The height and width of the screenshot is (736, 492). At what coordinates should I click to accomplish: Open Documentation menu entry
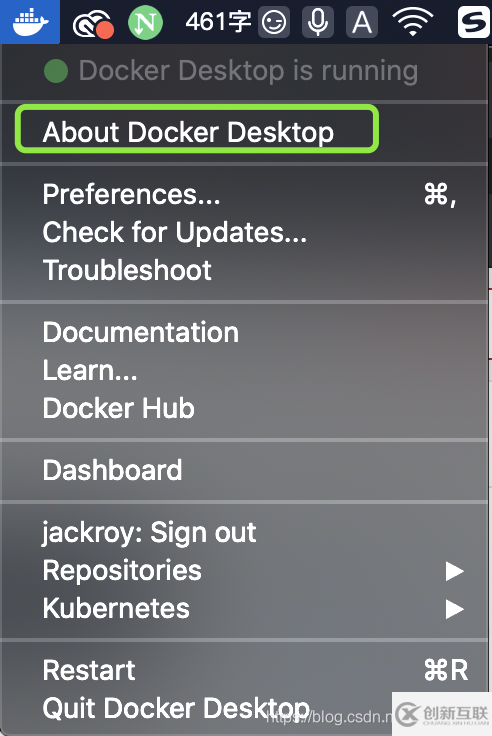point(244,332)
